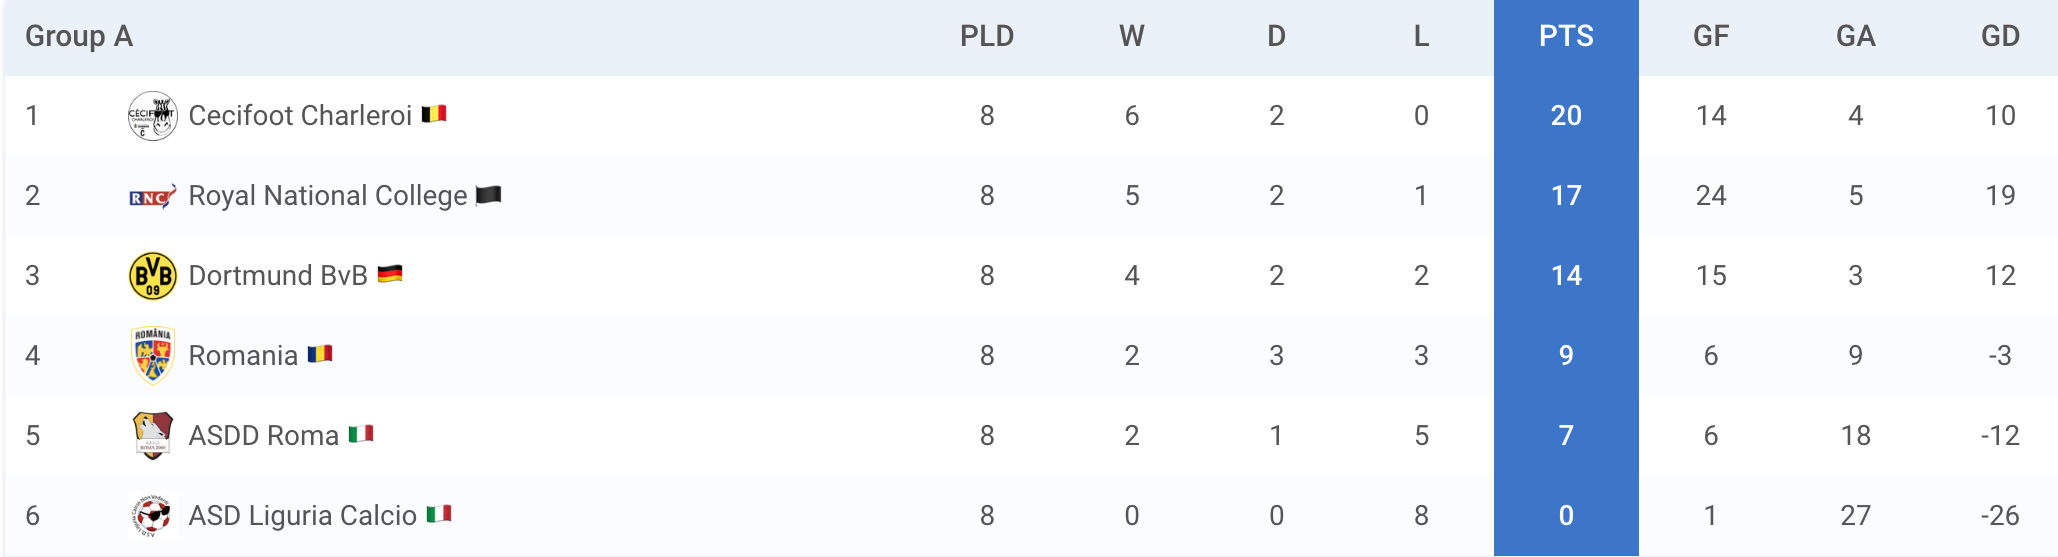Click the GF column header
This screenshot has width=2058, height=557.
(1711, 37)
